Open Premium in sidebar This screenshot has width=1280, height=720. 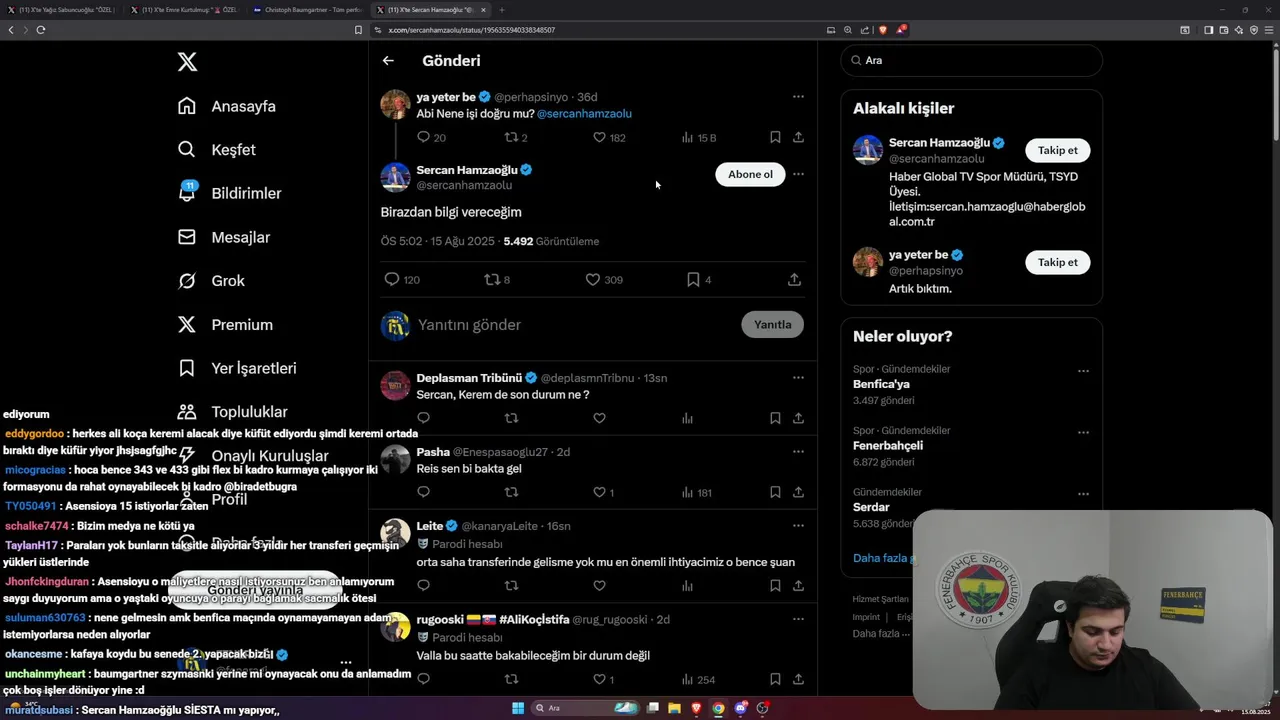(x=225, y=325)
